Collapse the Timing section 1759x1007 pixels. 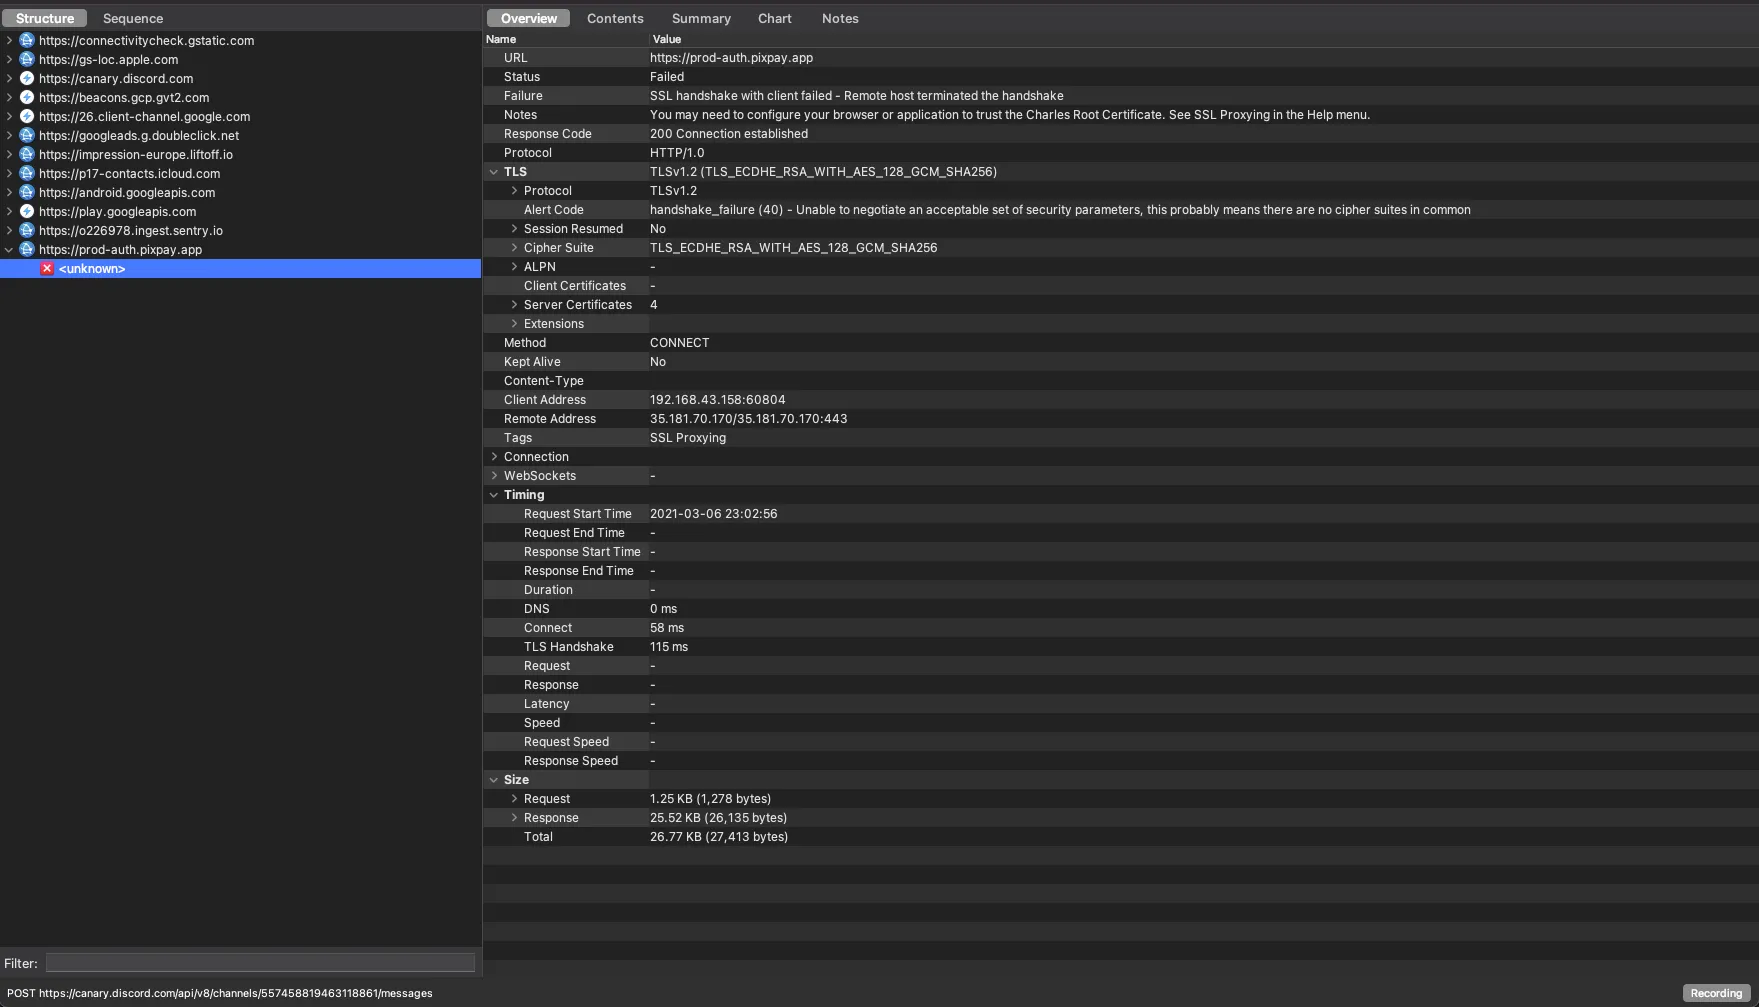(x=494, y=495)
